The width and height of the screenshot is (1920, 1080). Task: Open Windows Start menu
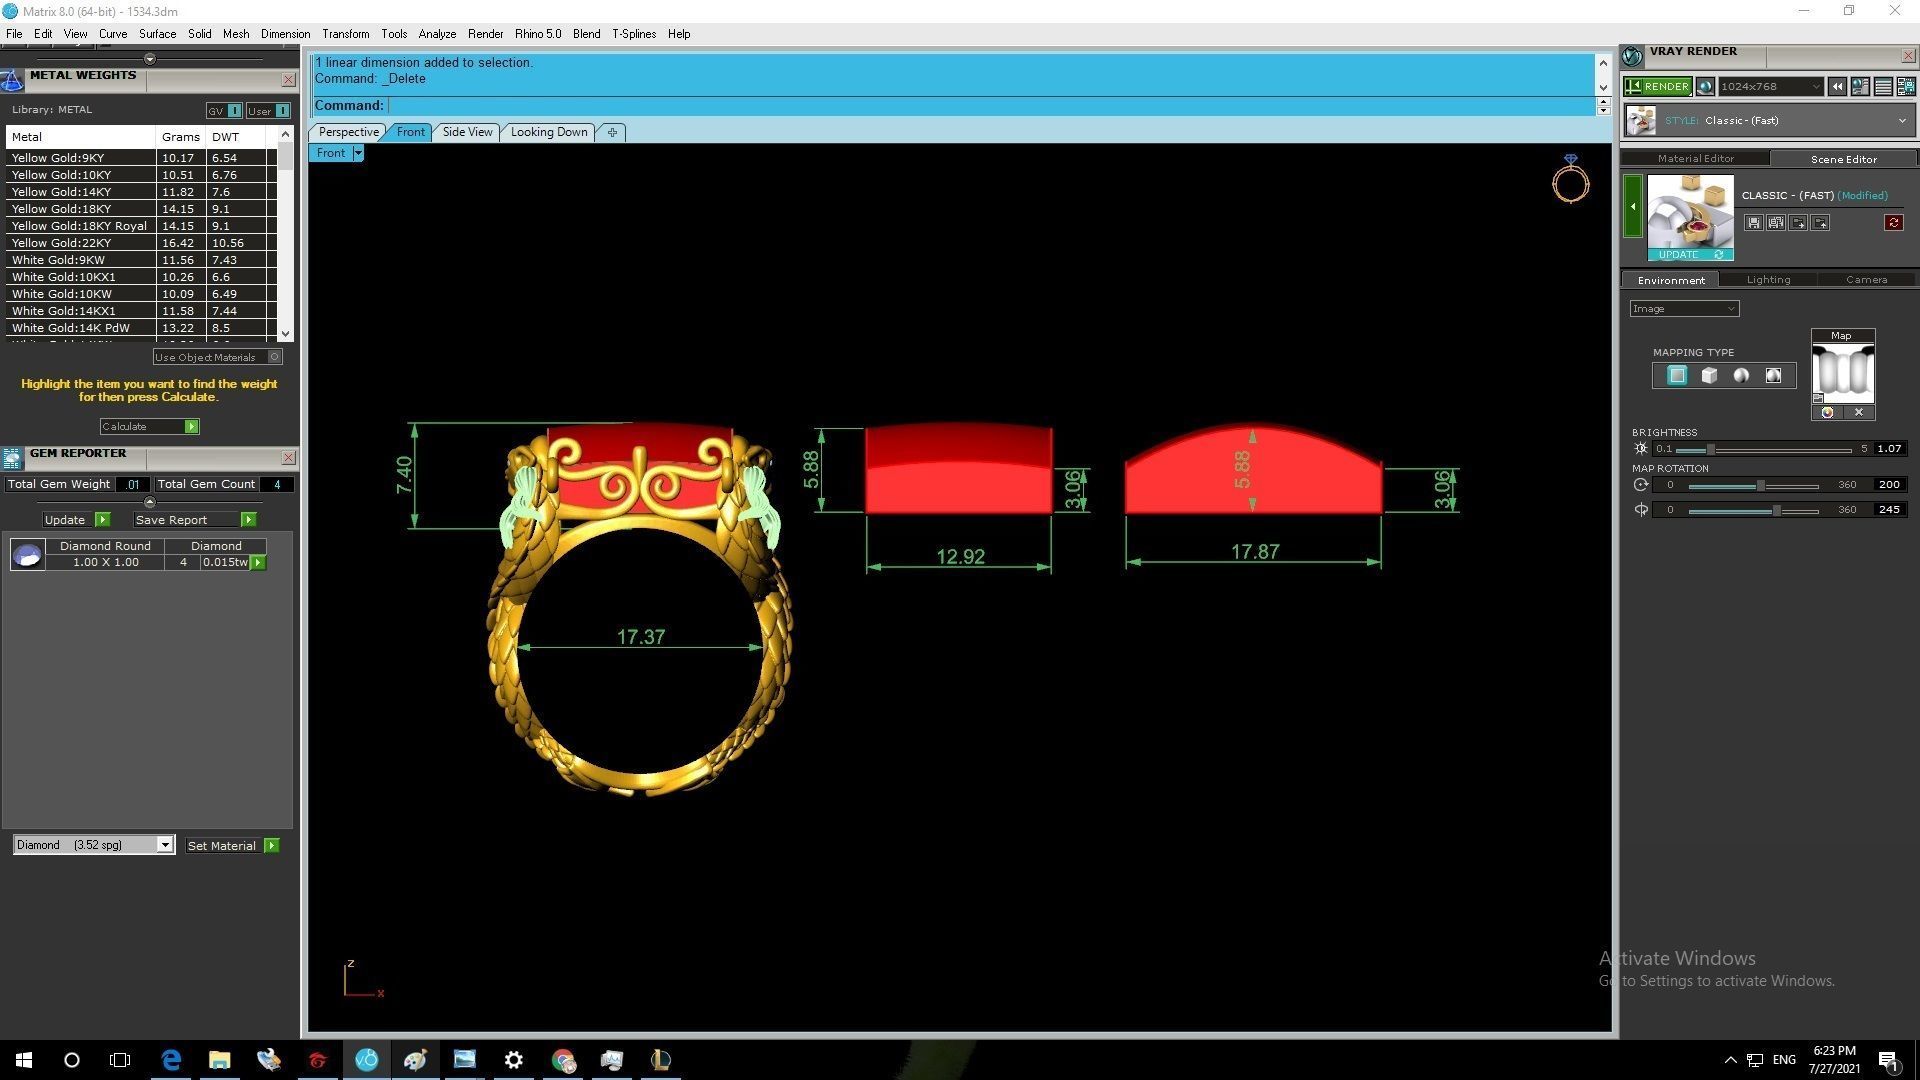pos(24,1060)
